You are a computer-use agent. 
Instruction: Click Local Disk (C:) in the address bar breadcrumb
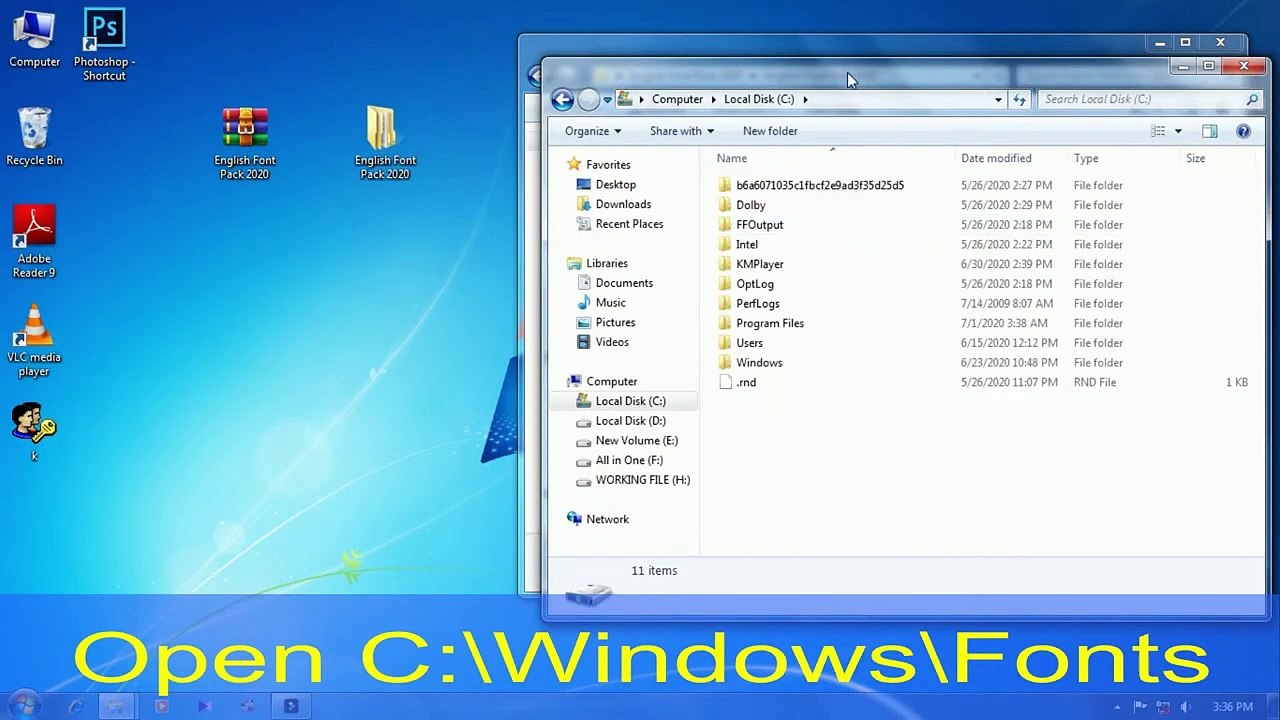759,99
